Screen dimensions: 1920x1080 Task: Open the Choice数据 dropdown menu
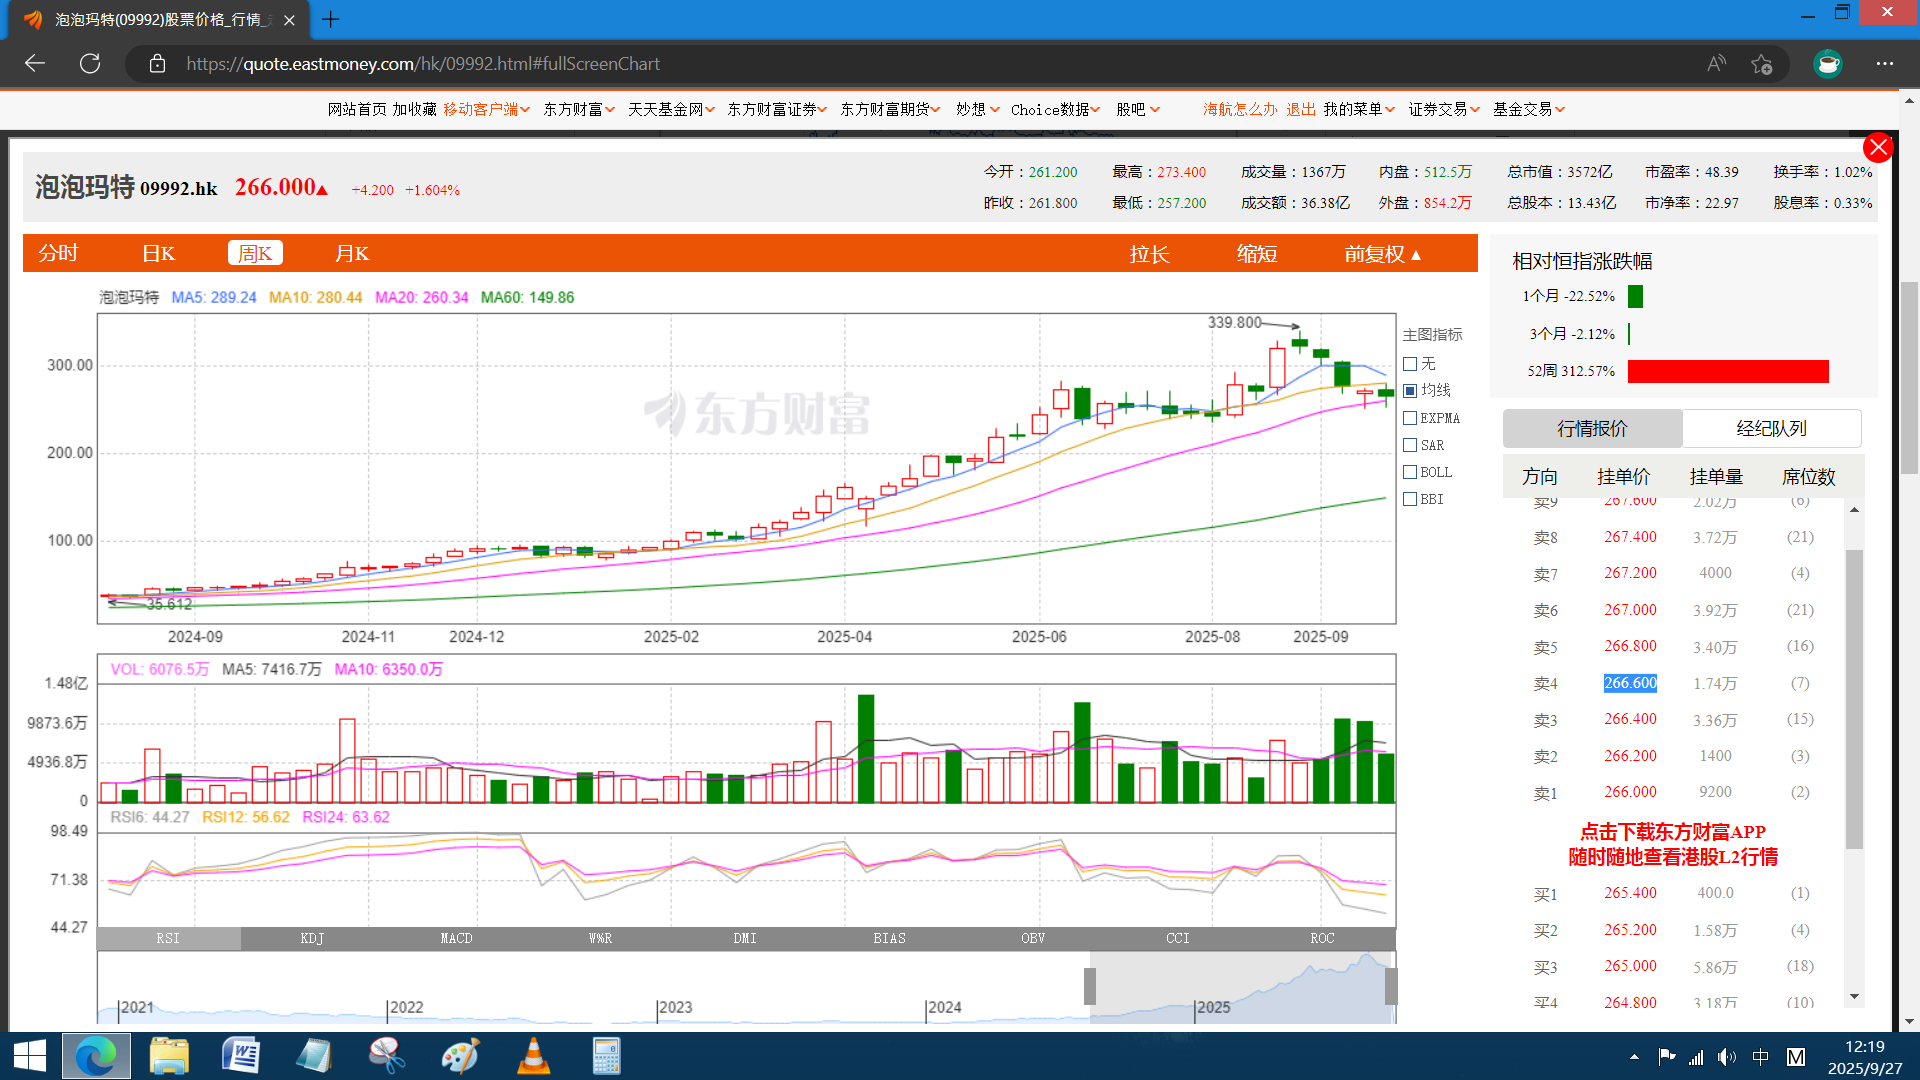[1054, 109]
